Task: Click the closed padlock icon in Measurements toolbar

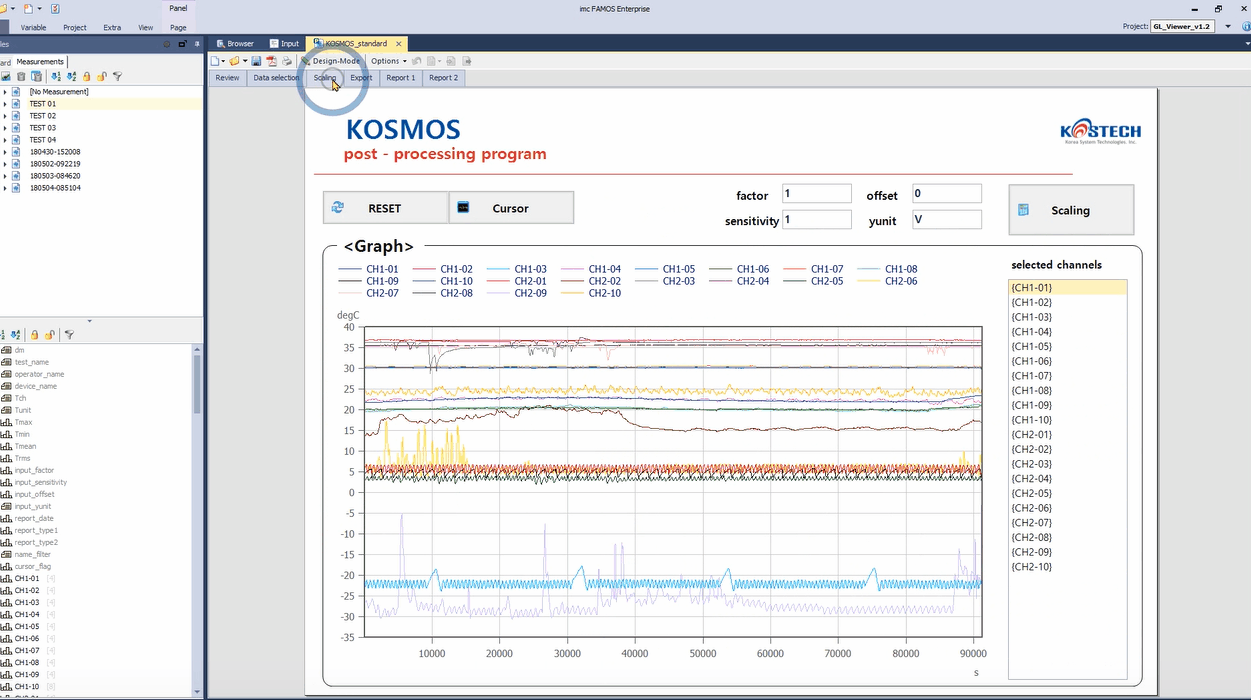Action: tap(87, 76)
